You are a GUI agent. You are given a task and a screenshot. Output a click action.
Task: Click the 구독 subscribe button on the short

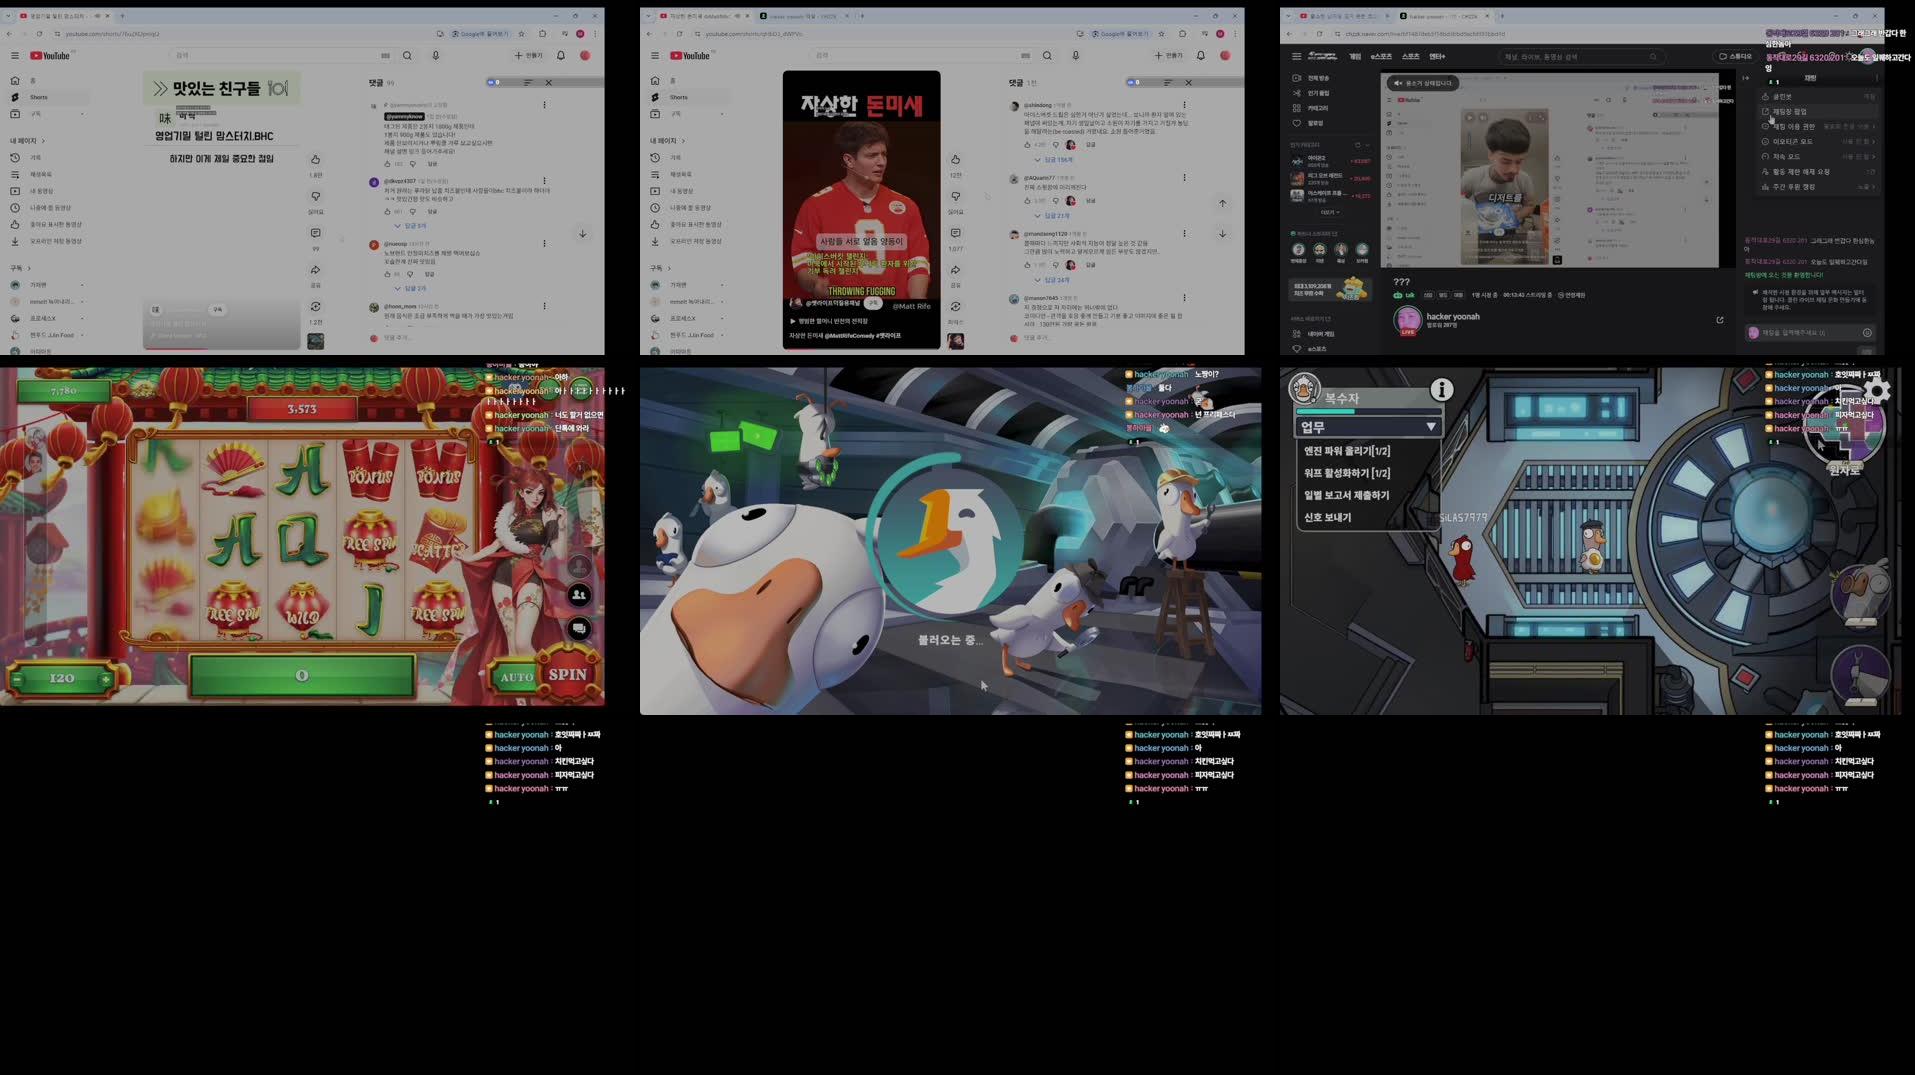click(x=873, y=304)
